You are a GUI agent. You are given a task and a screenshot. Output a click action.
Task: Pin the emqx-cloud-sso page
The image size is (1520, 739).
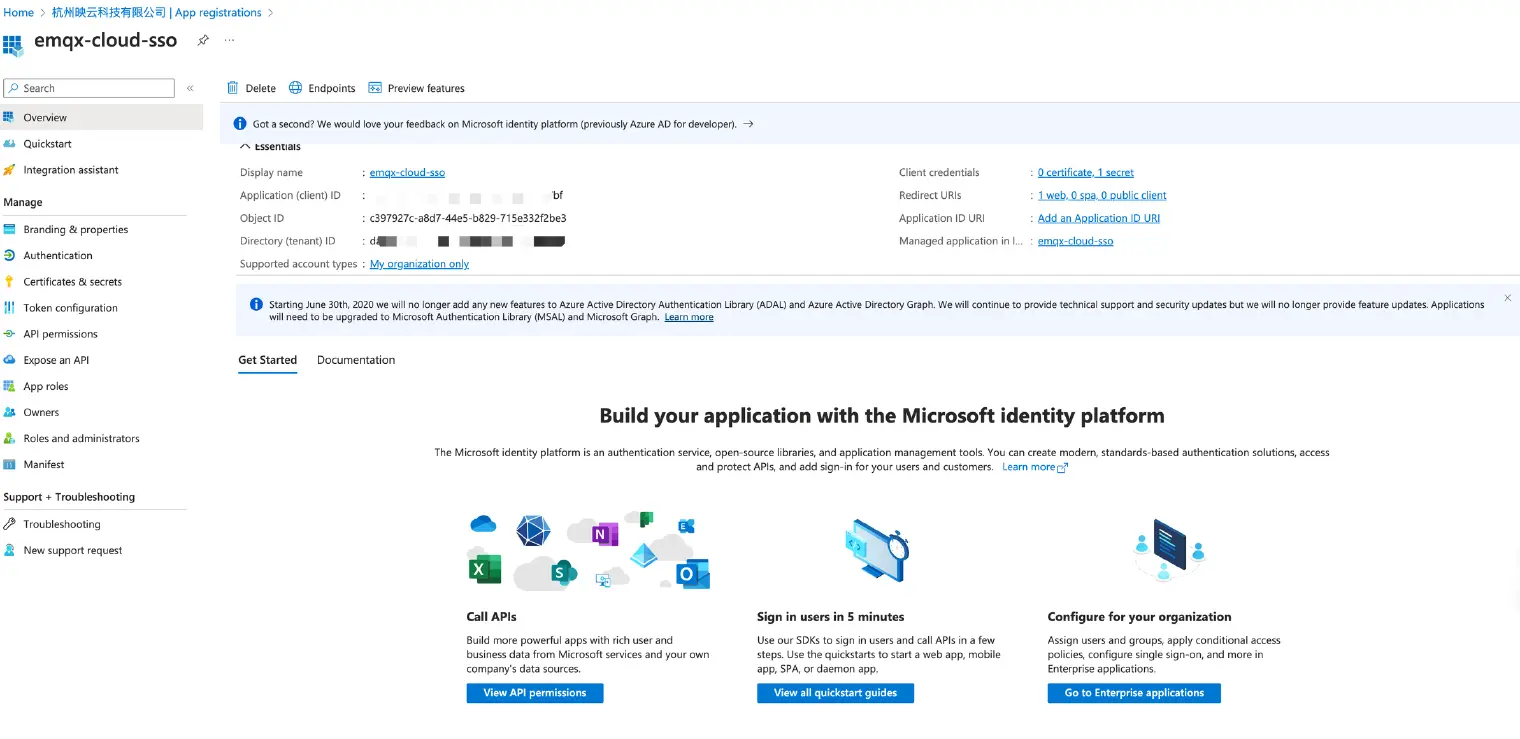(203, 40)
